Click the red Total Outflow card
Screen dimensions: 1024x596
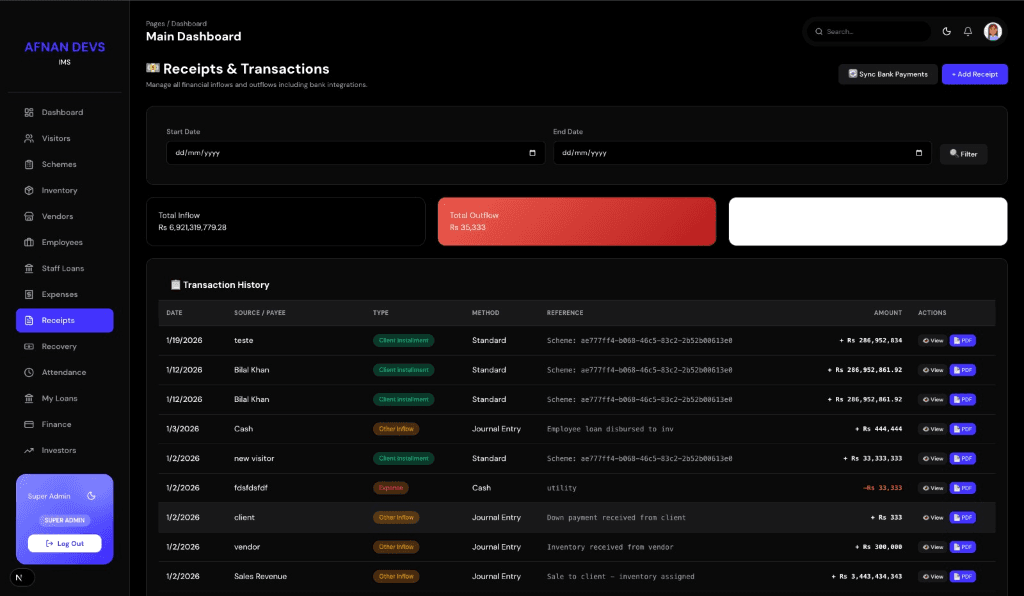click(x=577, y=221)
